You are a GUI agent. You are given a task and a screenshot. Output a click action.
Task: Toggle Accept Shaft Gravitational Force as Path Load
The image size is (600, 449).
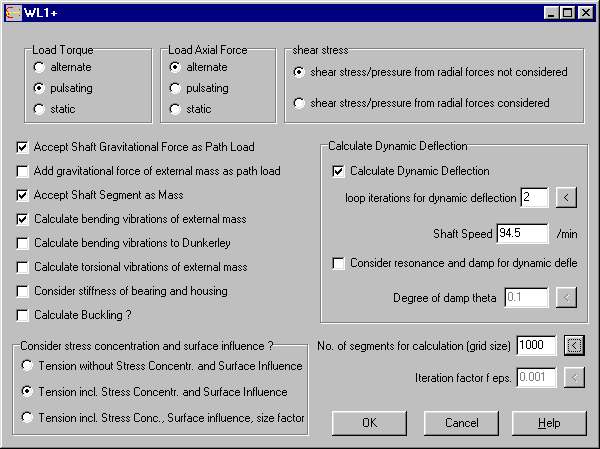point(23,147)
